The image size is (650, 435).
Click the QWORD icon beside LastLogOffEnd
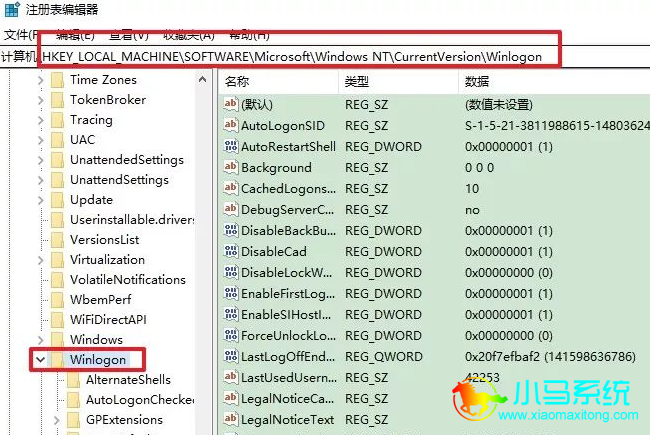point(231,356)
